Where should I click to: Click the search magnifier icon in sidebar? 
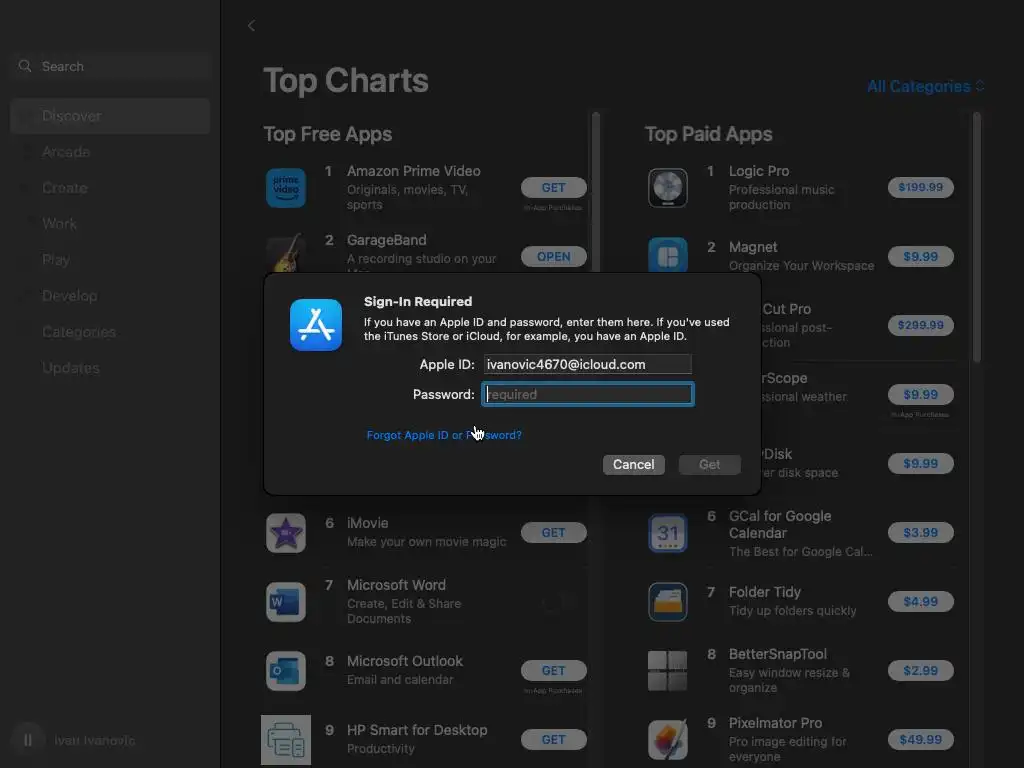click(25, 66)
